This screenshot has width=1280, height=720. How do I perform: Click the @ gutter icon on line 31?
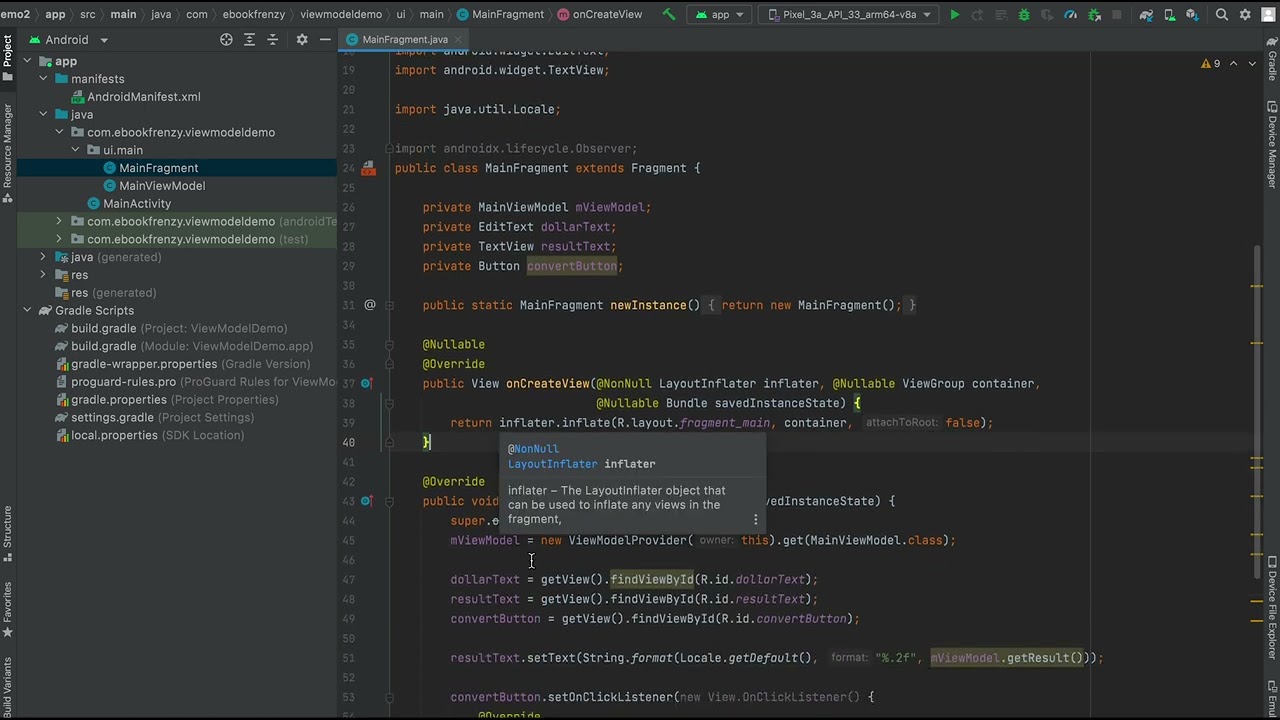[370, 305]
